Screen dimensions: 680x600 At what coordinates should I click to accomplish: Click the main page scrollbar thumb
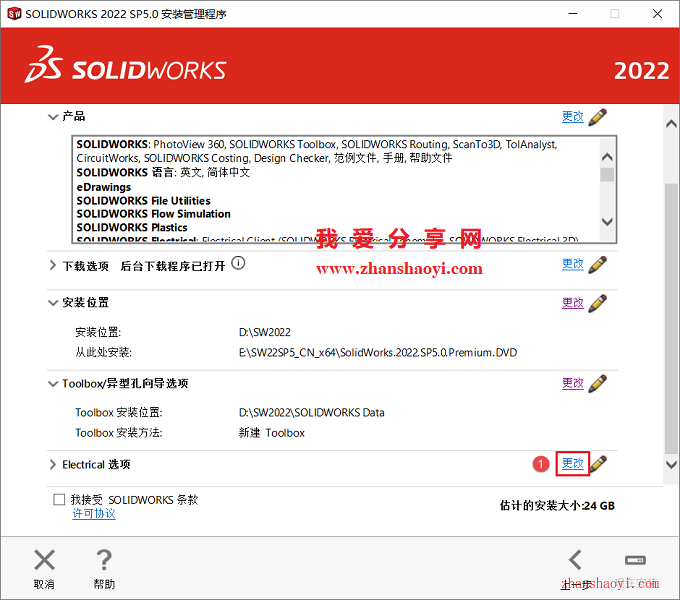click(x=671, y=319)
